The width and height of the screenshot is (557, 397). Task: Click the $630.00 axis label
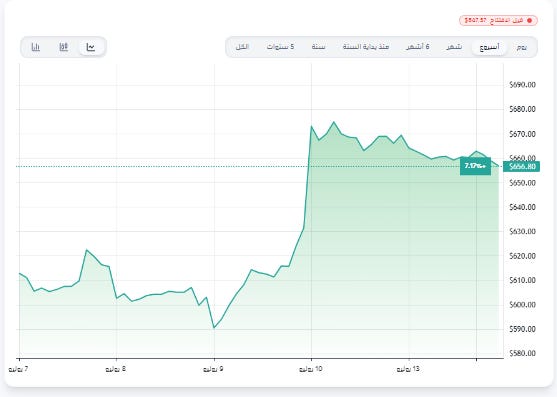point(522,232)
